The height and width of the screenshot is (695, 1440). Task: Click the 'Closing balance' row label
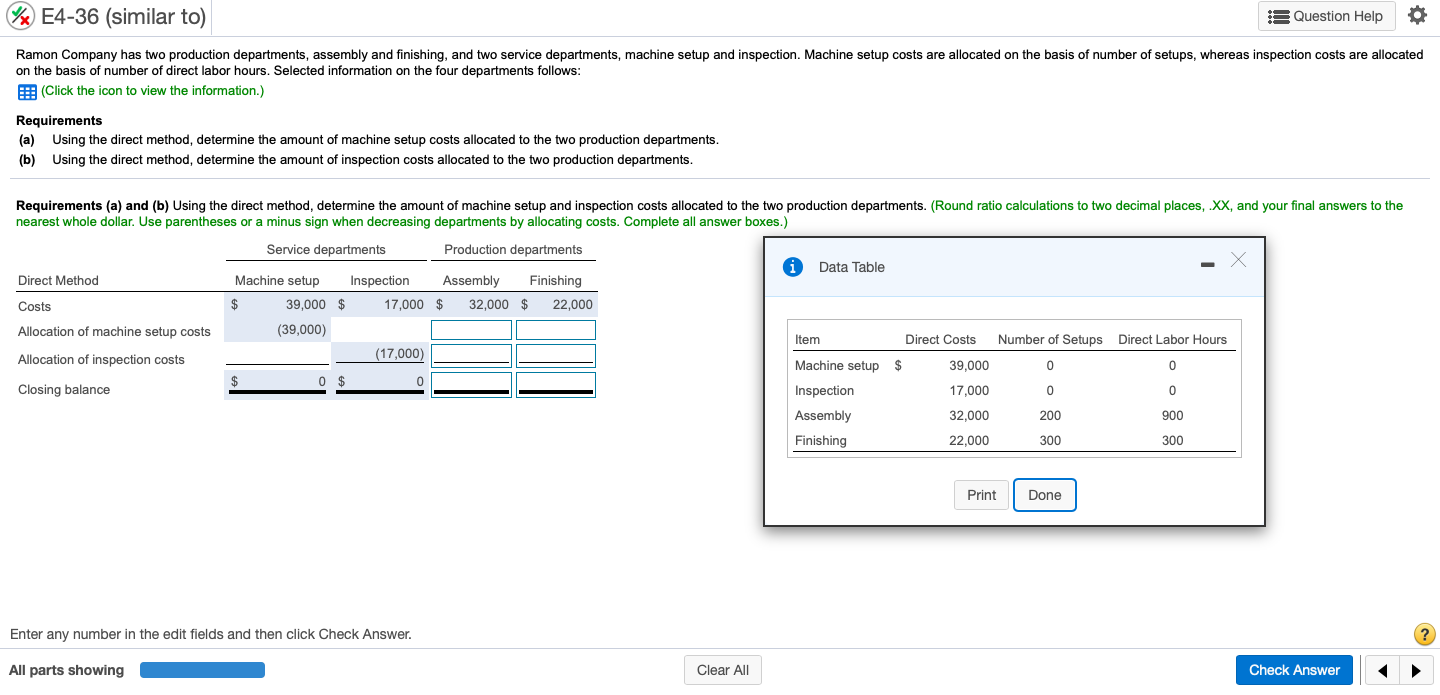tap(64, 389)
